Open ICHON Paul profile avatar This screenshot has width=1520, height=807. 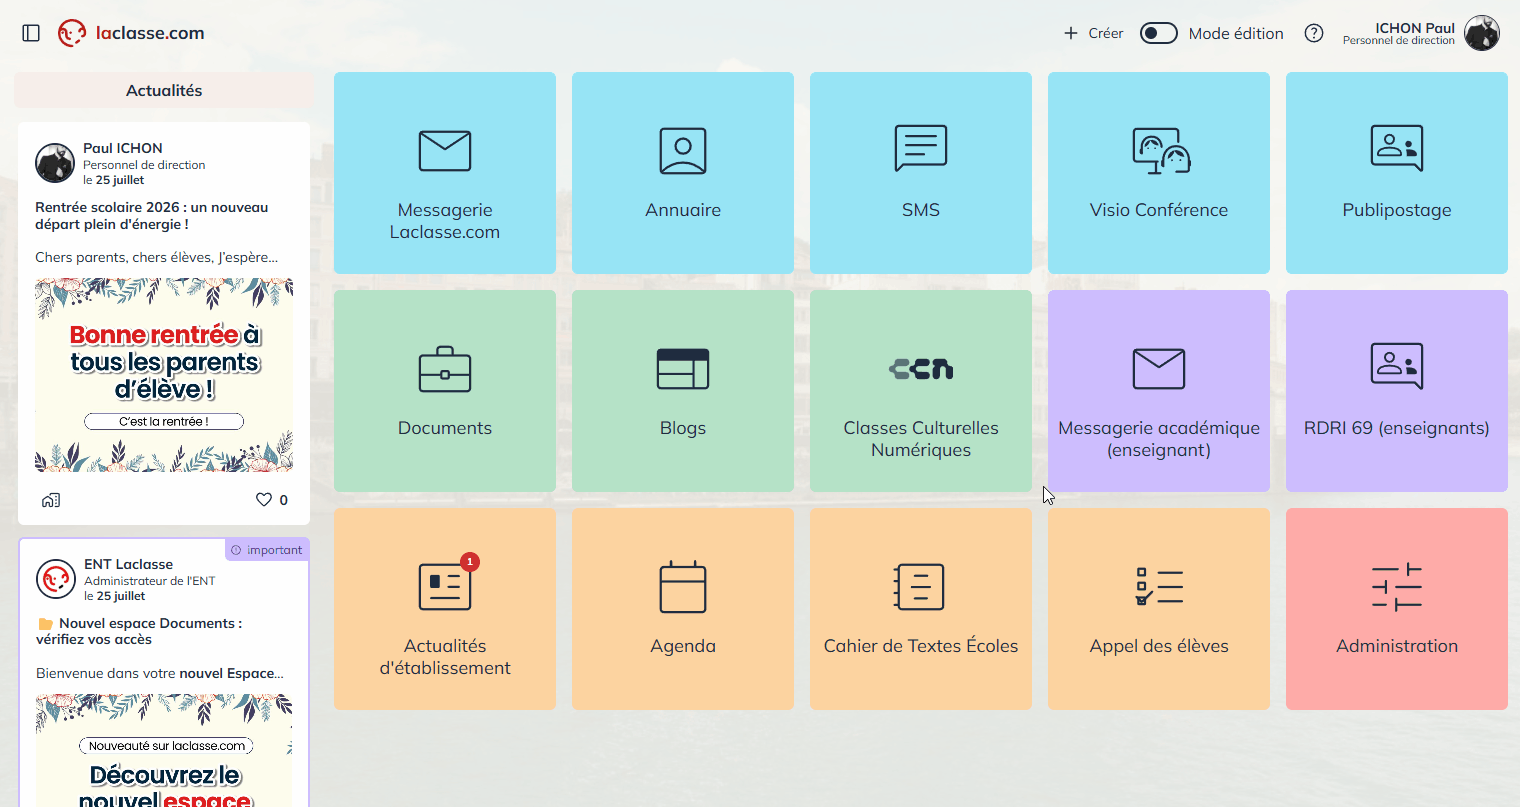click(1482, 33)
